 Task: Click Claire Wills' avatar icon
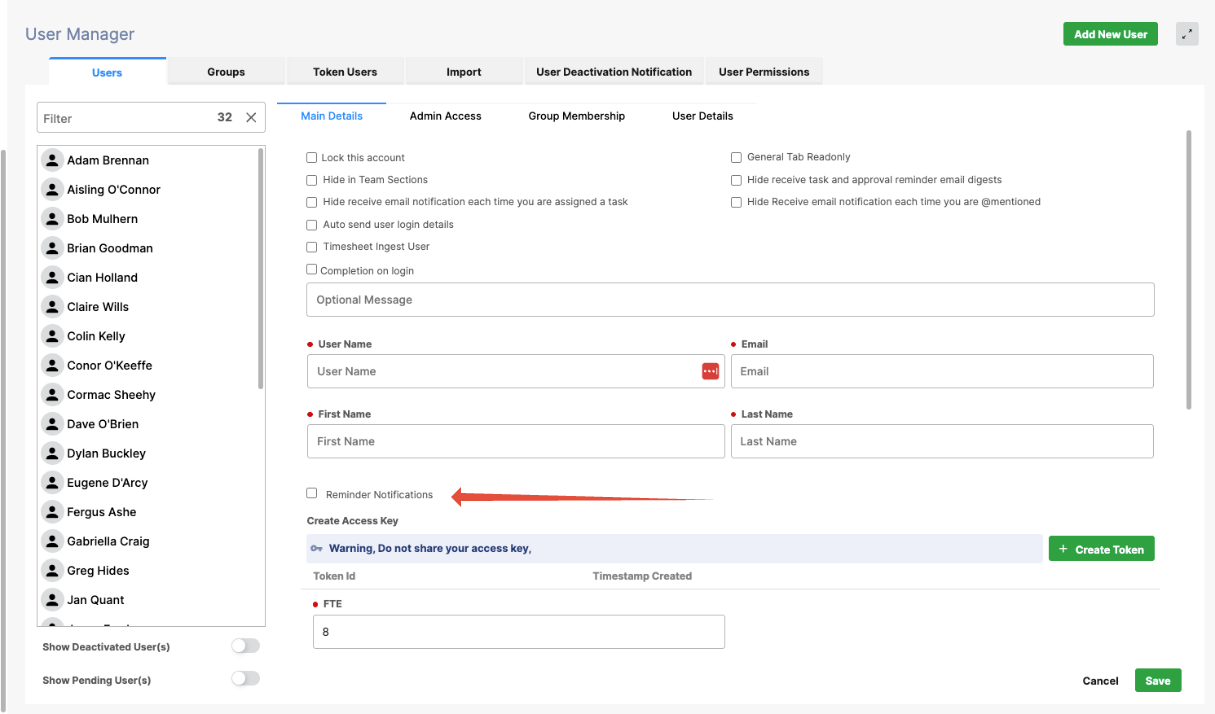pyautogui.click(x=53, y=306)
